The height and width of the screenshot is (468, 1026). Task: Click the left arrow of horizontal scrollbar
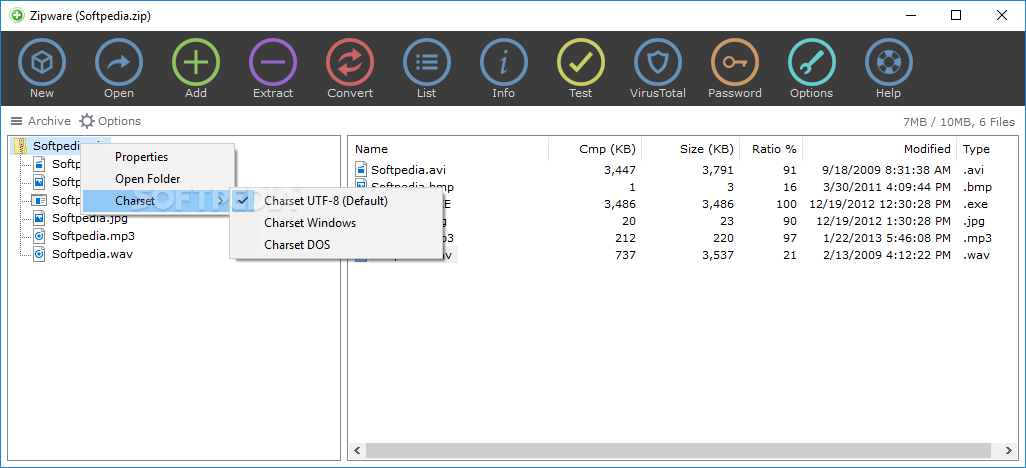(x=357, y=451)
